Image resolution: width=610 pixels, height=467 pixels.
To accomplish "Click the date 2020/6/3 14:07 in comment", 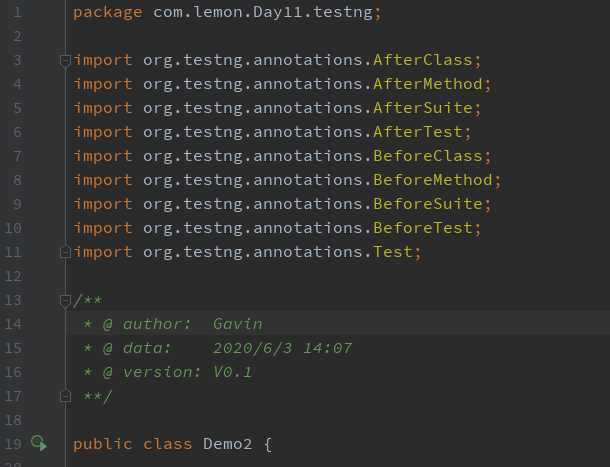I will tap(282, 348).
